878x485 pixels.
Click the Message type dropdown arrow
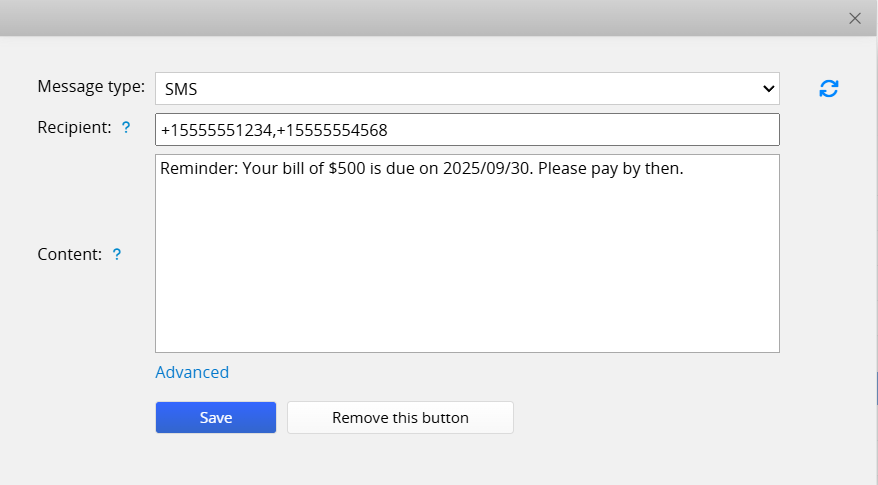pyautogui.click(x=768, y=88)
